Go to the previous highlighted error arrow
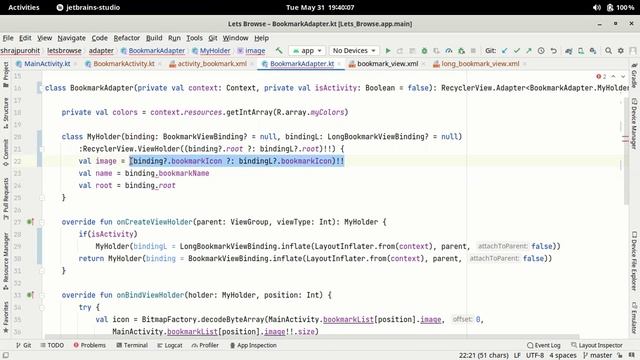Viewport: 640px width, 360px height. (613, 76)
